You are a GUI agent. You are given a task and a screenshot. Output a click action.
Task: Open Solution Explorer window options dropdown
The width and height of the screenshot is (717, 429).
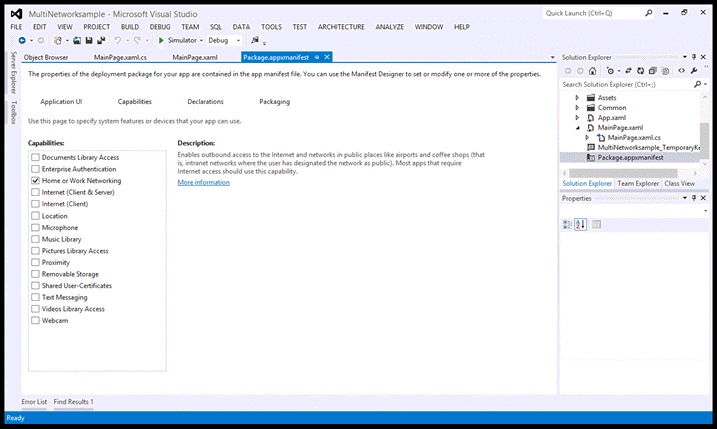(x=685, y=57)
